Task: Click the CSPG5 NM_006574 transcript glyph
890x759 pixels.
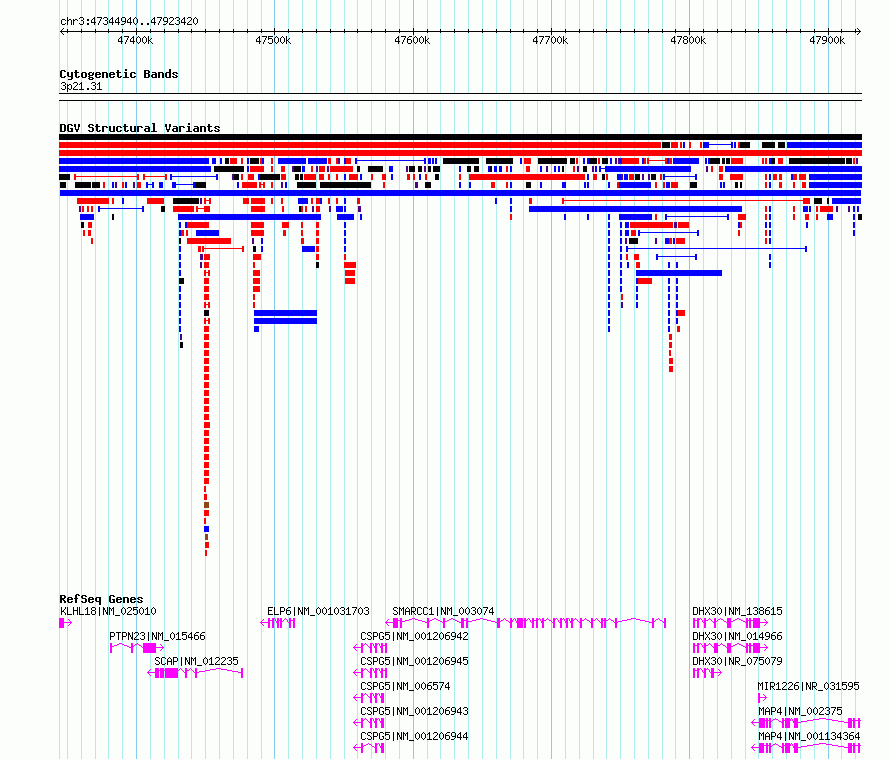Action: (x=369, y=698)
